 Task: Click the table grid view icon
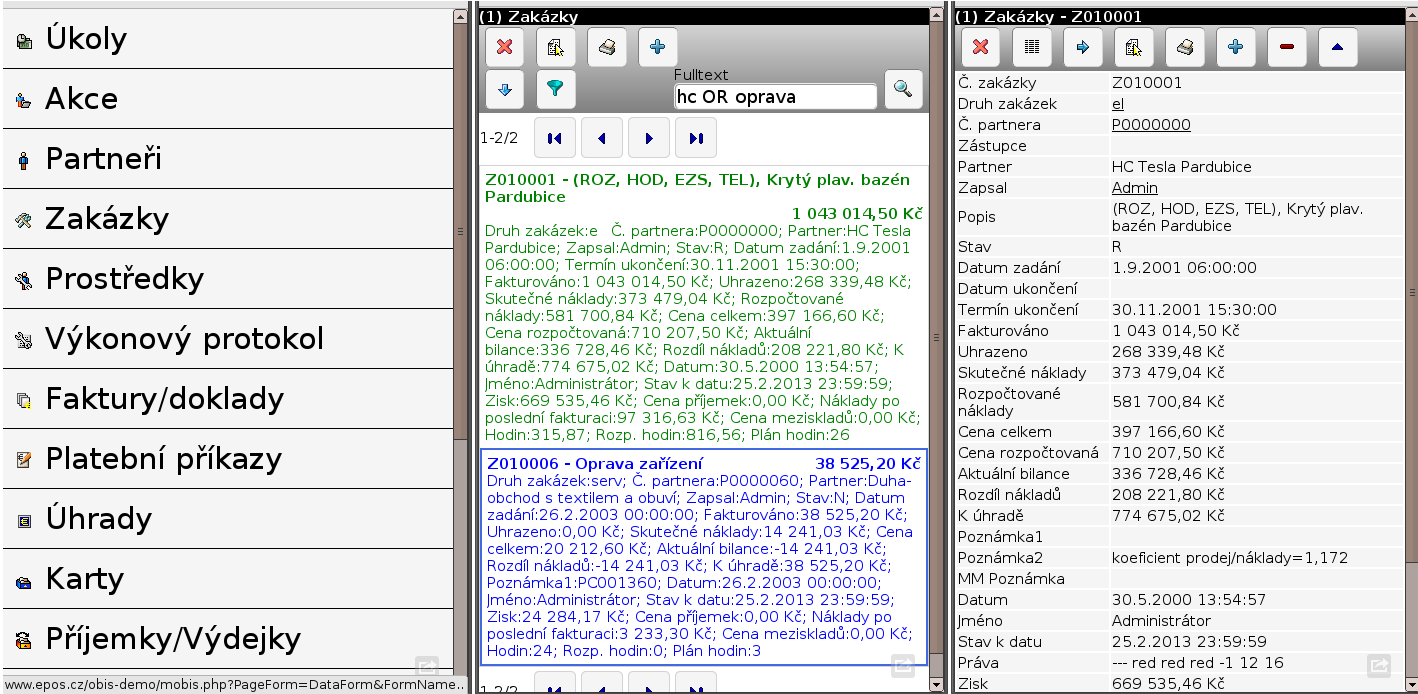point(1032,47)
